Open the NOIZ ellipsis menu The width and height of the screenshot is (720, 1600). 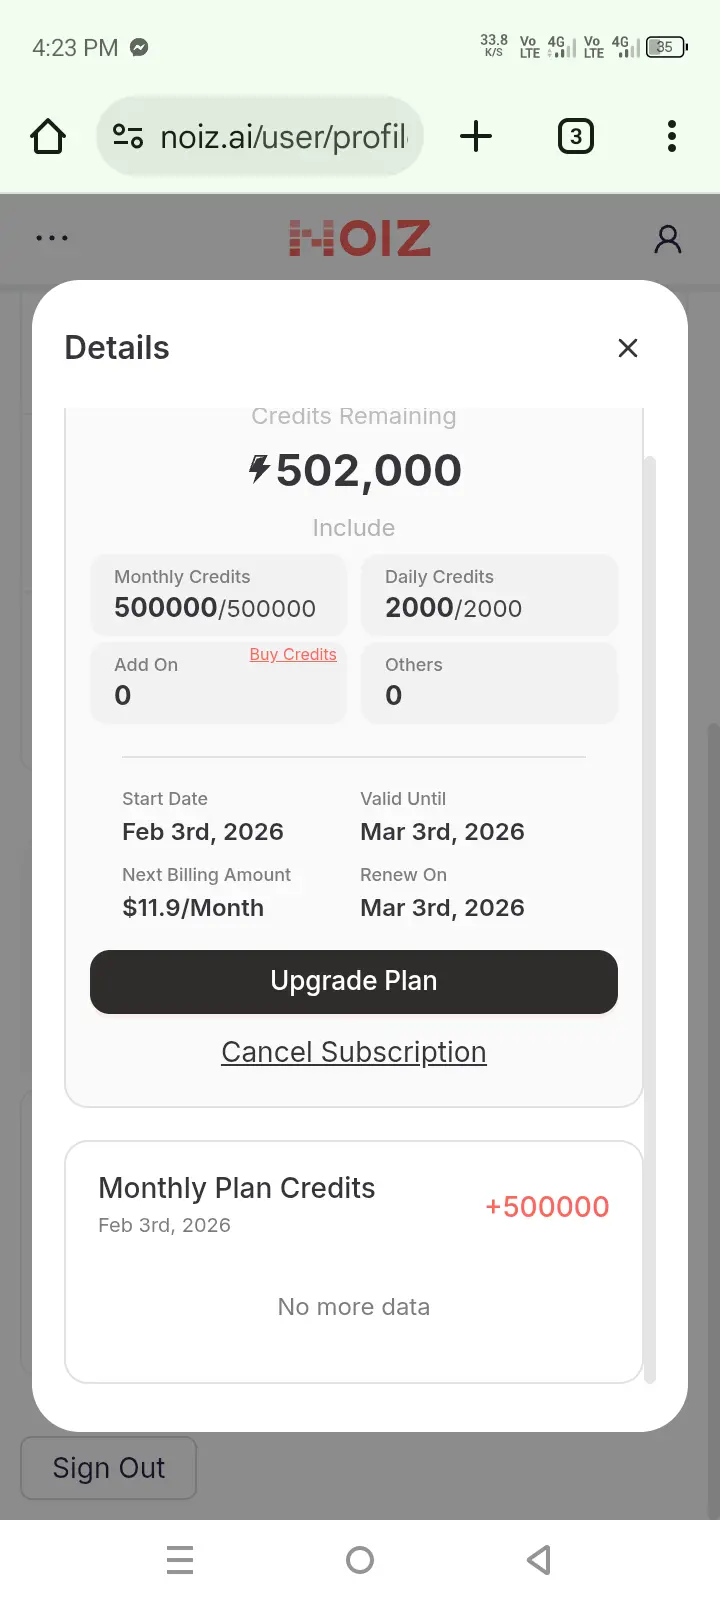pyautogui.click(x=52, y=238)
